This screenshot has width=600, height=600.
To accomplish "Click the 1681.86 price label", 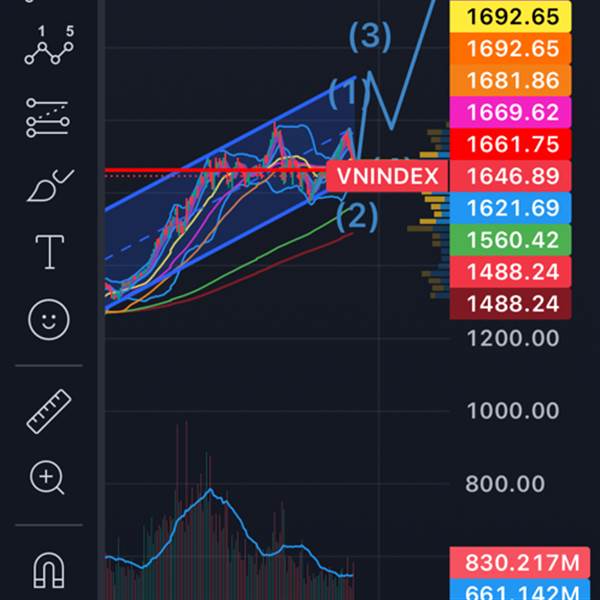I will pyautogui.click(x=510, y=80).
